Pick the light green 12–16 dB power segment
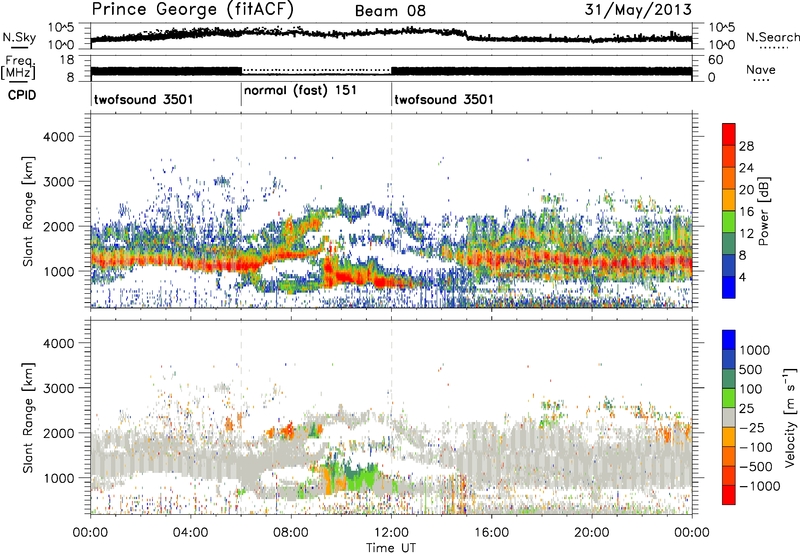 [x=729, y=222]
